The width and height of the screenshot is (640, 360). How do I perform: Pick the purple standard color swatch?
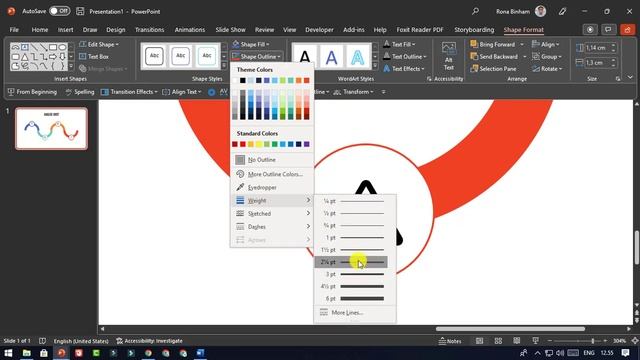coord(307,144)
